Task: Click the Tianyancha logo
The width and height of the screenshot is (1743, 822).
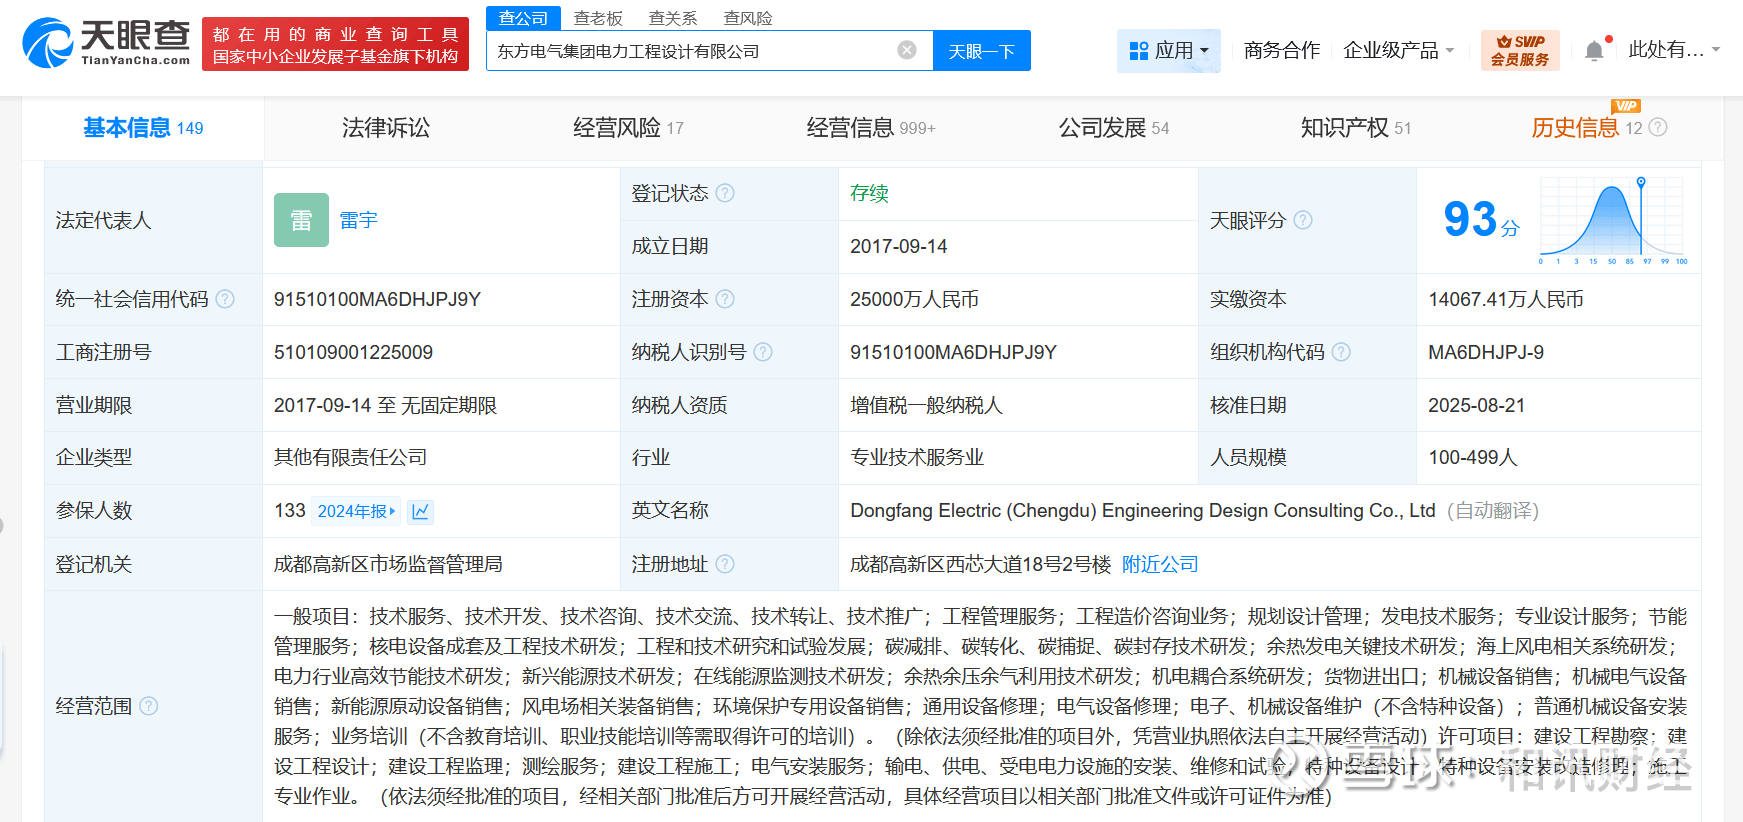Action: coord(106,43)
